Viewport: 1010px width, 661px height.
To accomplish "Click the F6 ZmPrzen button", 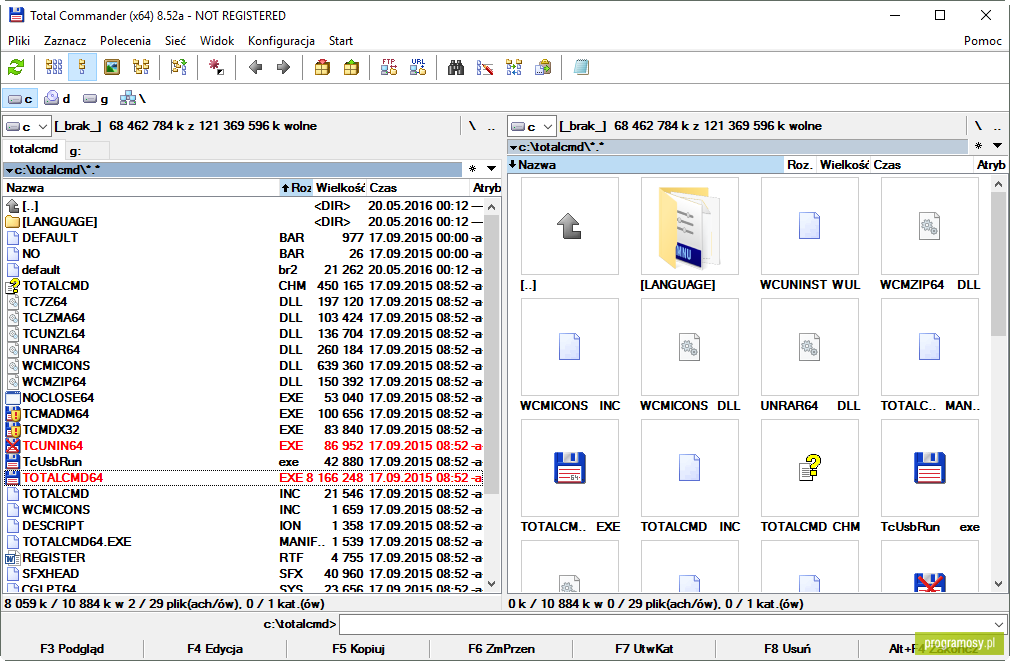I will [501, 649].
